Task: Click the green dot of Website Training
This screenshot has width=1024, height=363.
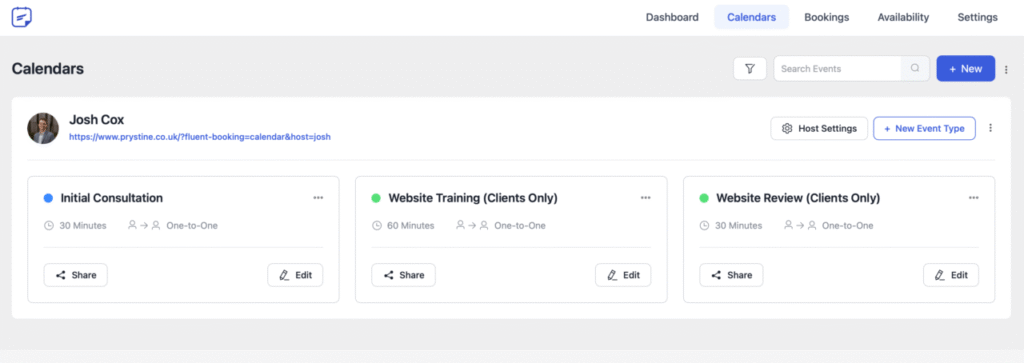Action: 376,198
